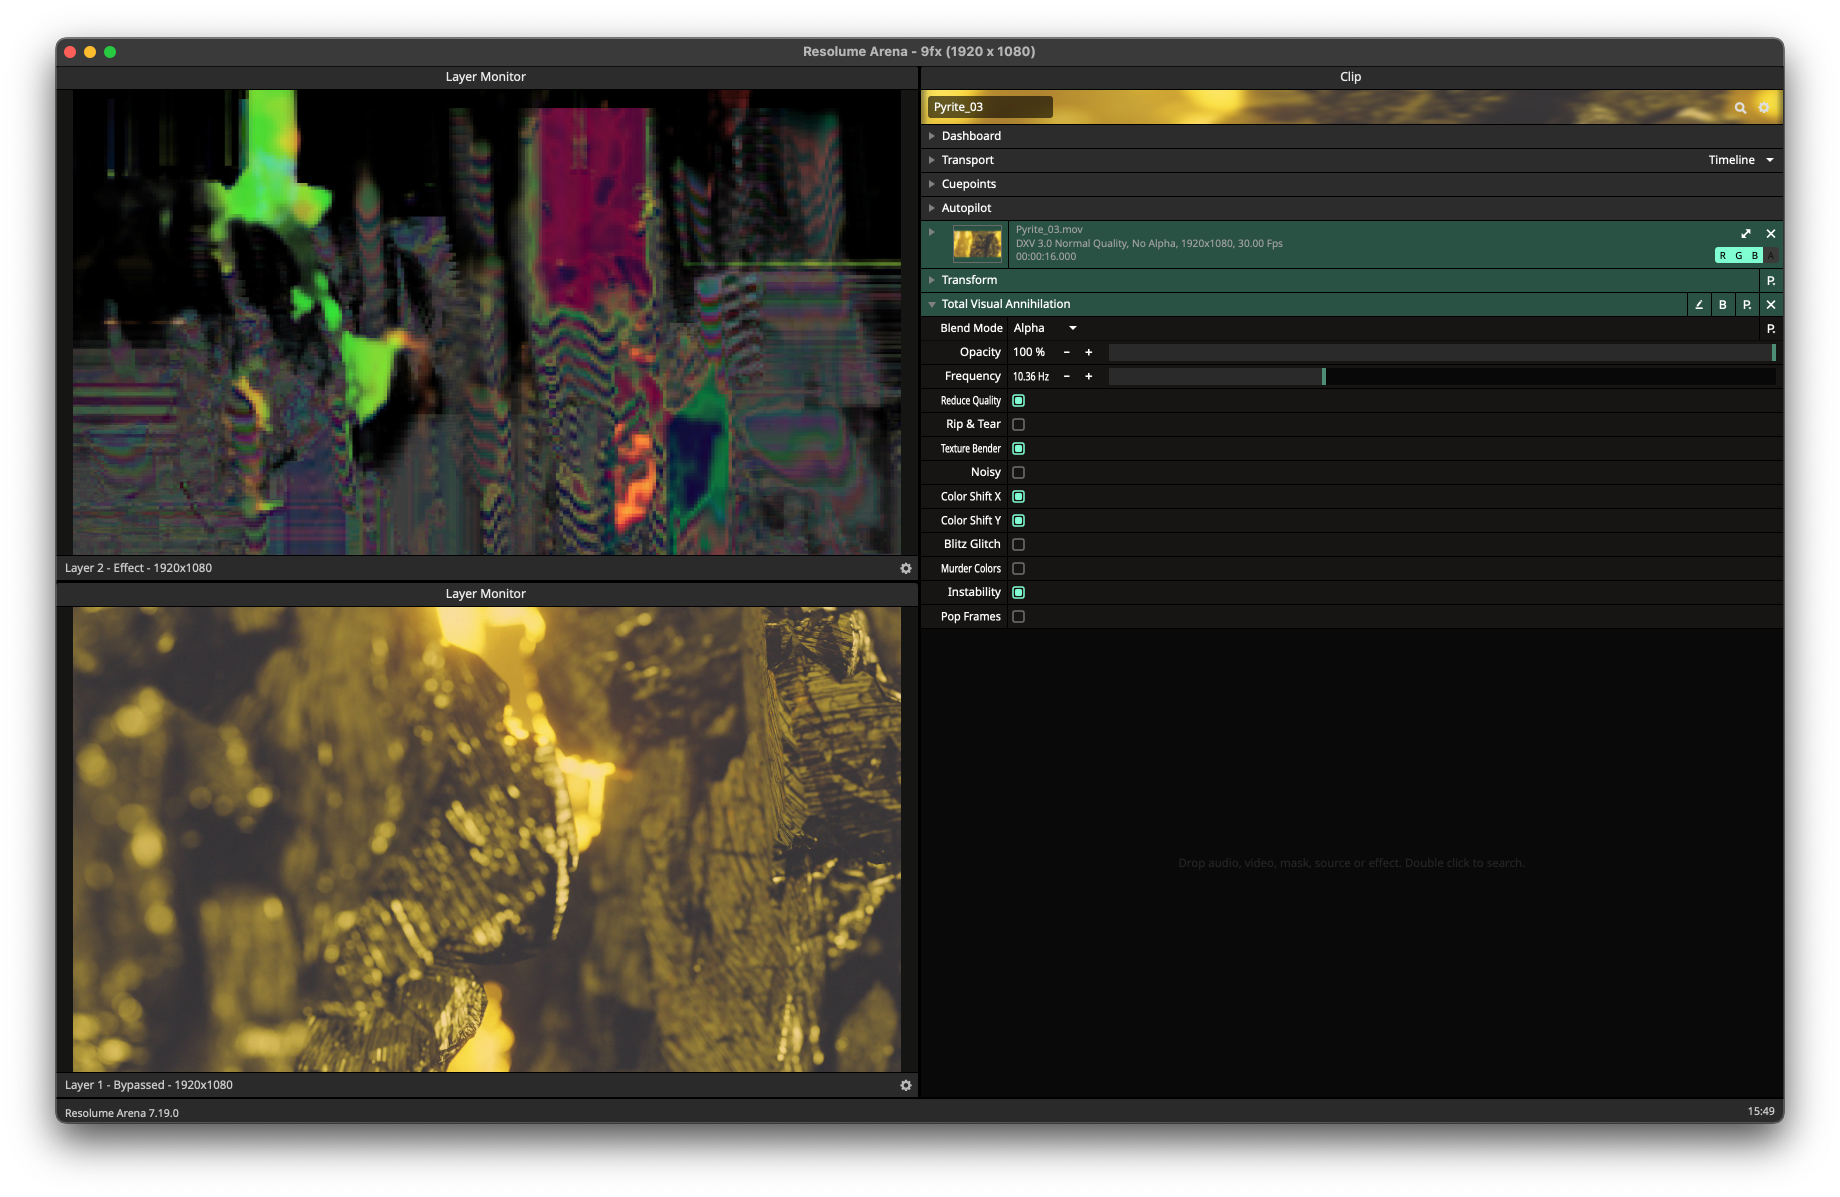
Task: Open settings gear for Layer 2 monitor
Action: pyautogui.click(x=906, y=568)
